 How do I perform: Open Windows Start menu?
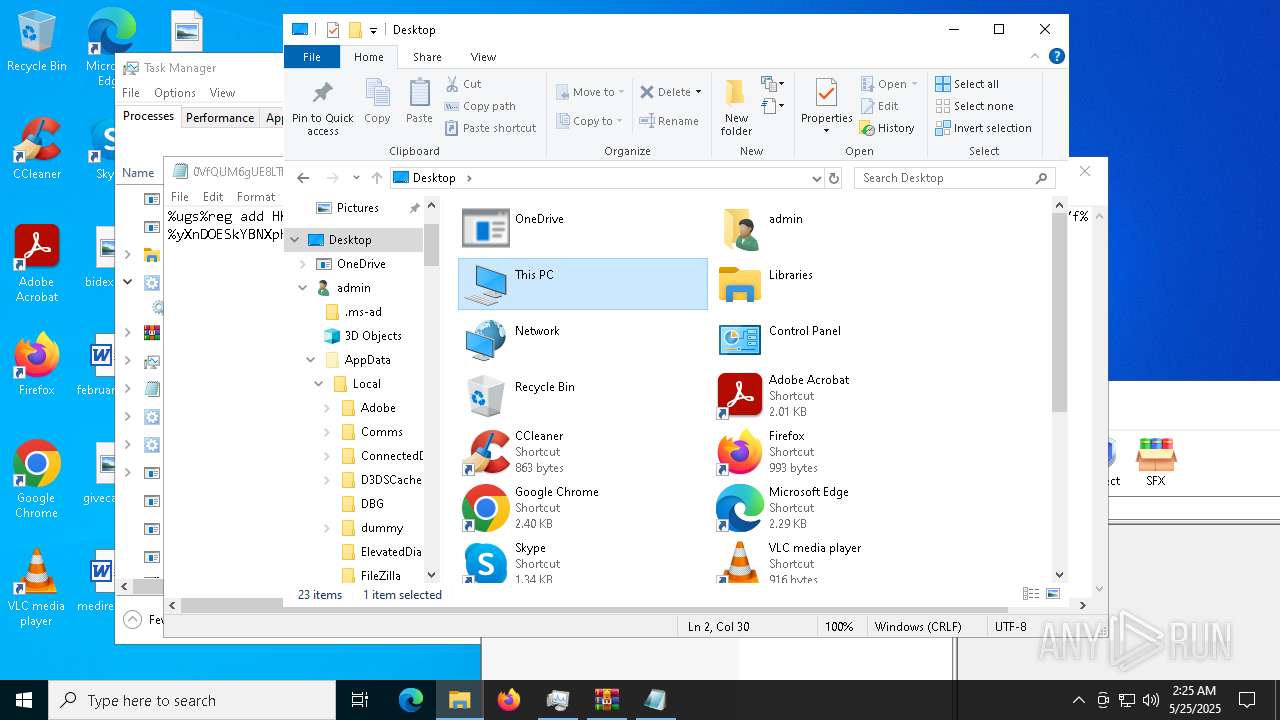point(24,700)
